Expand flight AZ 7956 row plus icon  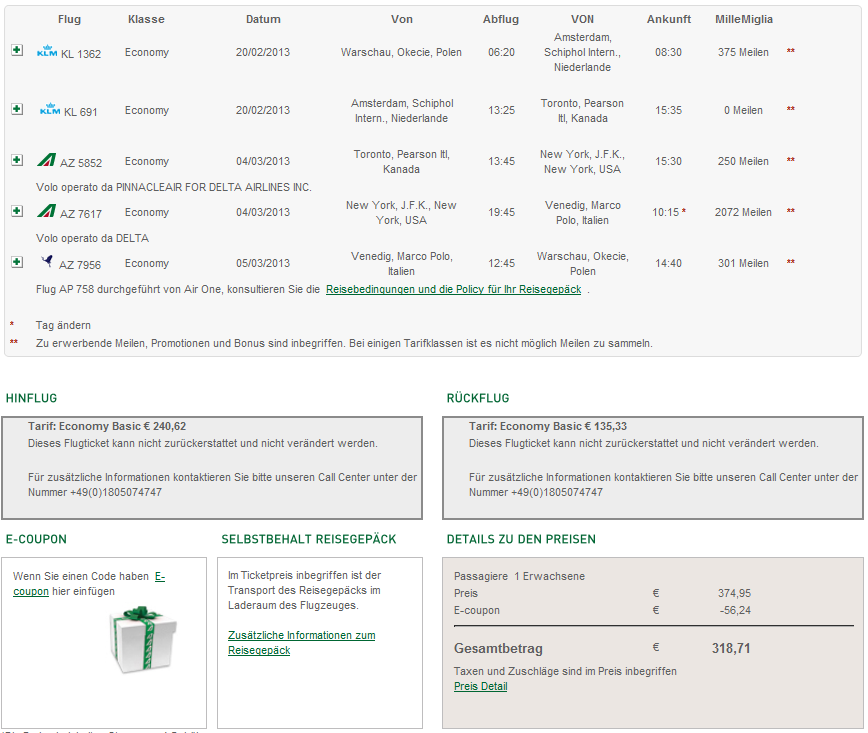(16, 262)
